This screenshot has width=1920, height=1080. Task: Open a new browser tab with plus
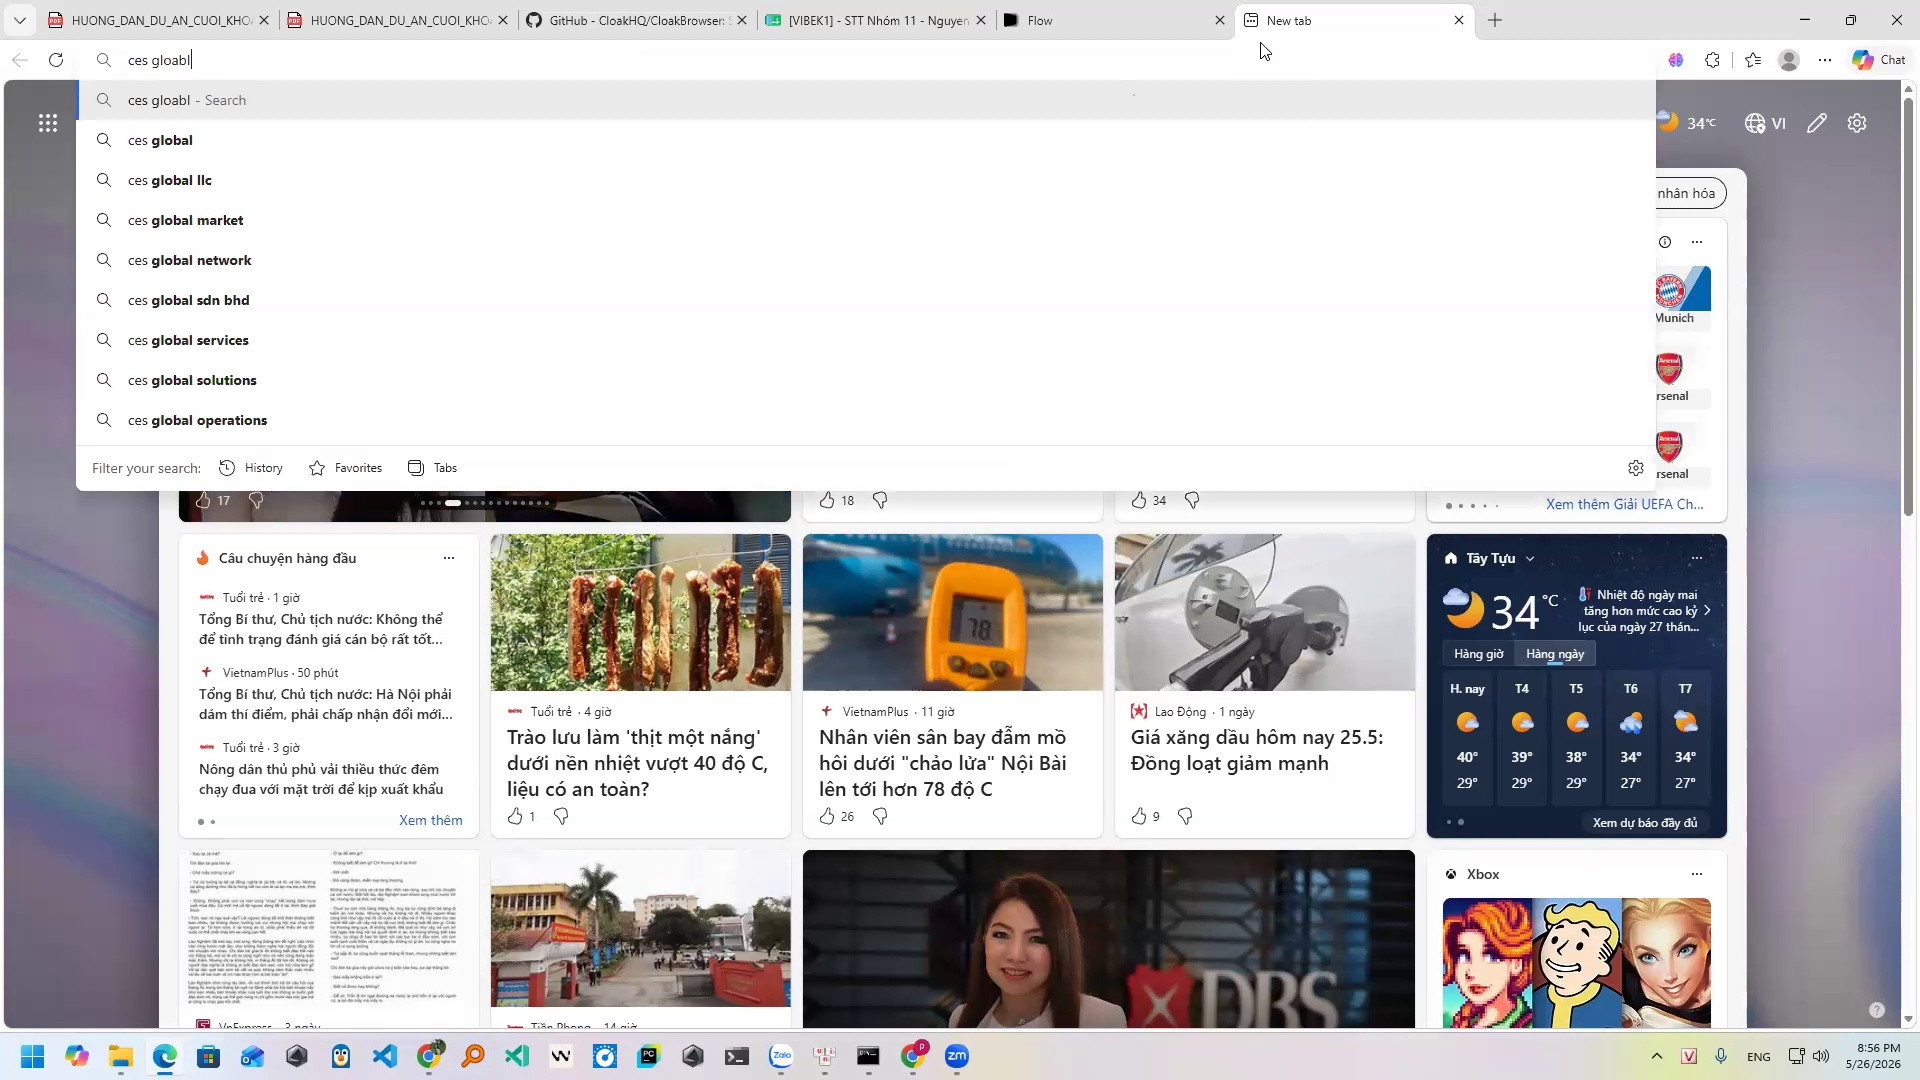coord(1495,20)
